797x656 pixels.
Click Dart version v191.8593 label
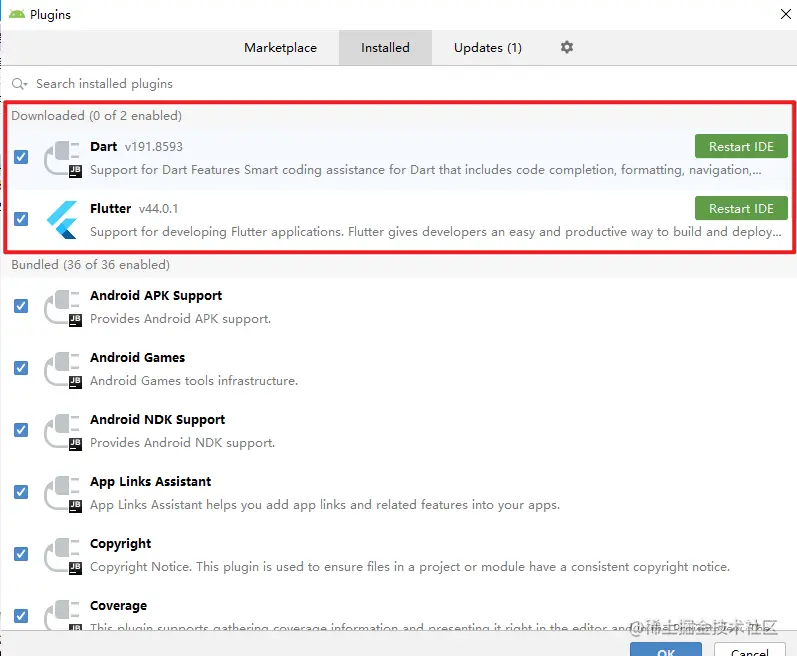click(x=154, y=147)
